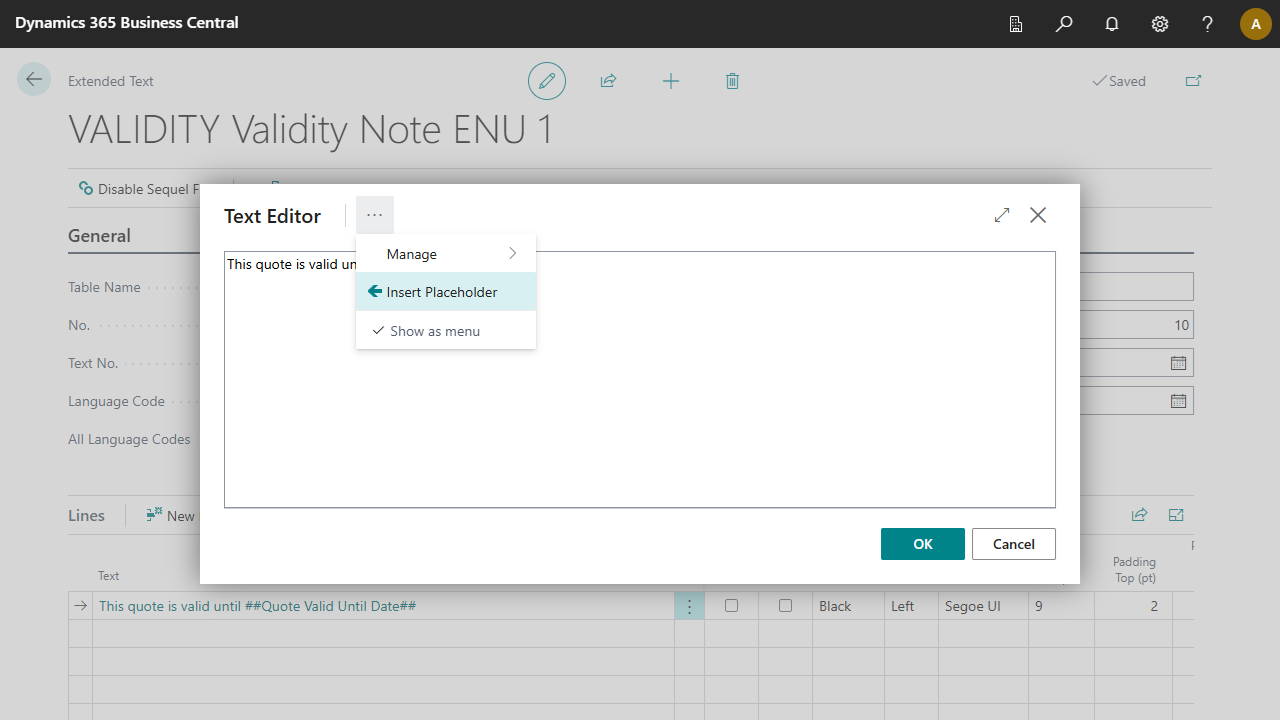Open the search magnifier in top bar
The image size is (1280, 720).
tap(1064, 24)
